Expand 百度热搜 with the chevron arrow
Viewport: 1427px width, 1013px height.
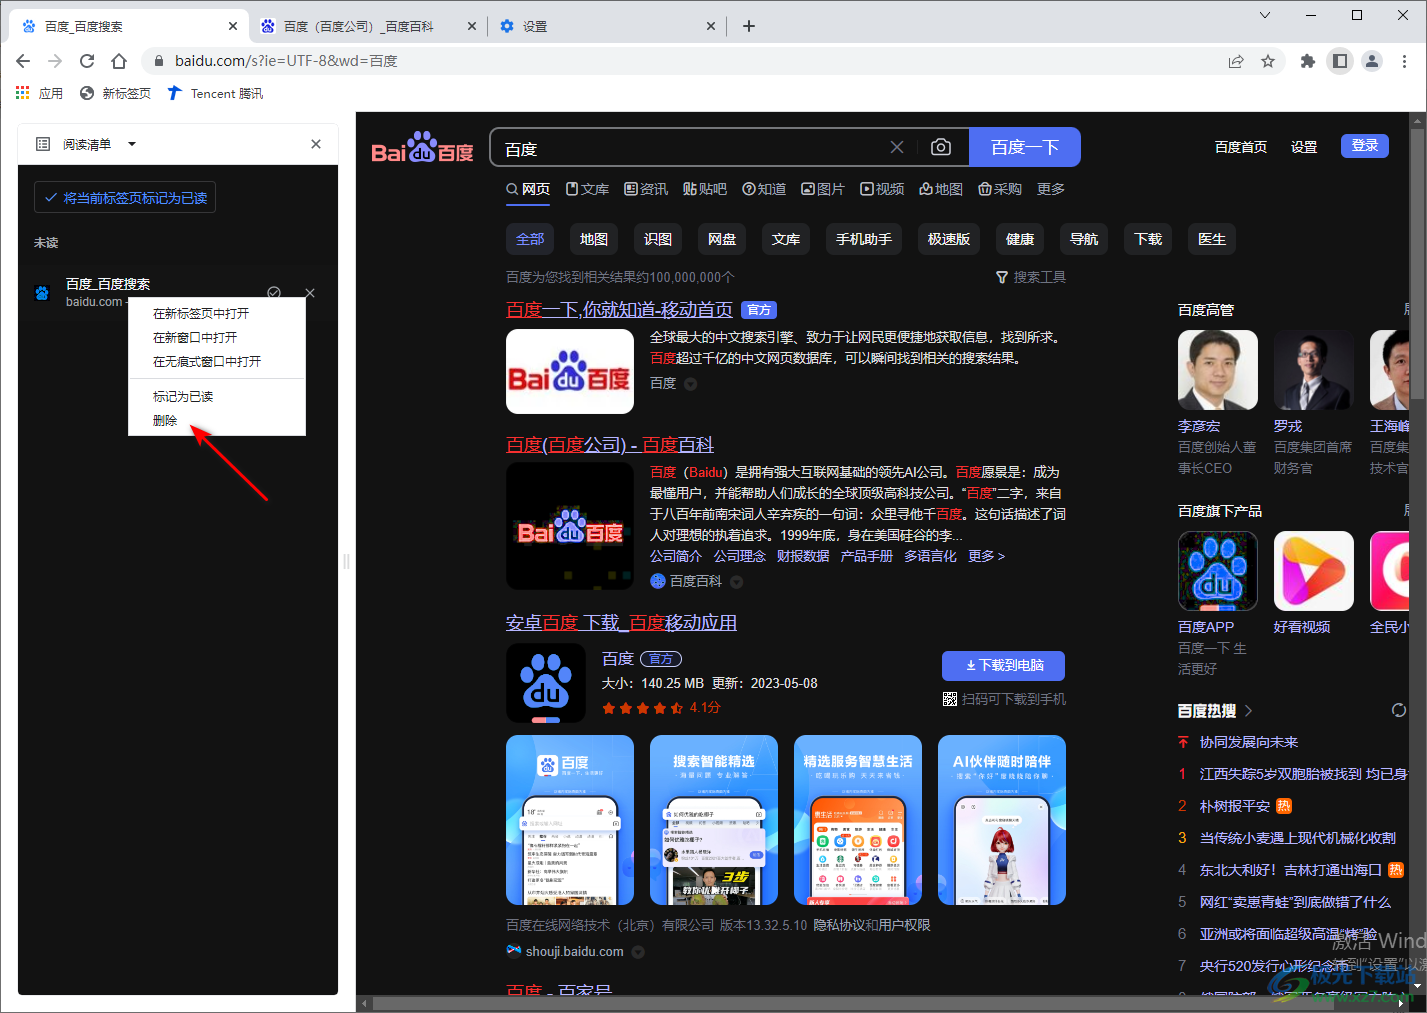click(x=1249, y=711)
